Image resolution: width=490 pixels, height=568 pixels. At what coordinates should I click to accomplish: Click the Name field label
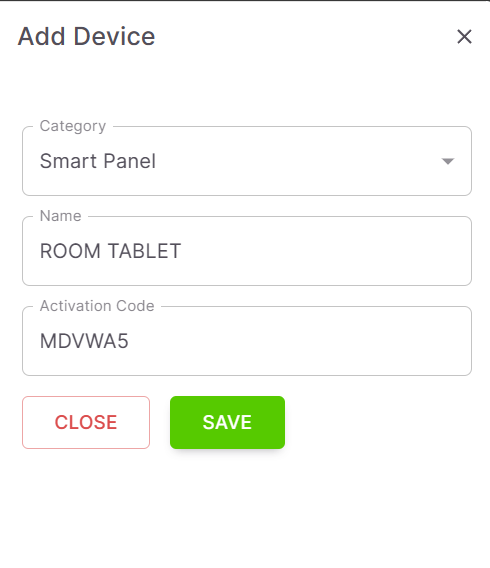click(60, 216)
